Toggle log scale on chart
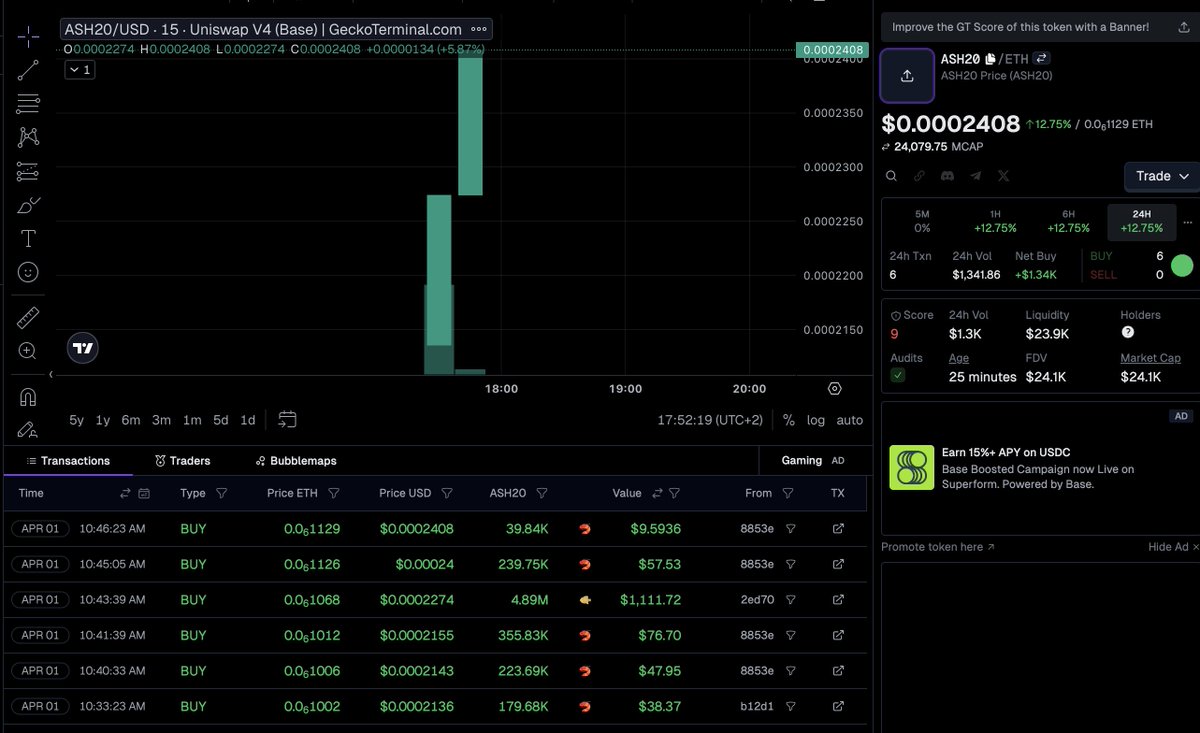 coord(816,420)
